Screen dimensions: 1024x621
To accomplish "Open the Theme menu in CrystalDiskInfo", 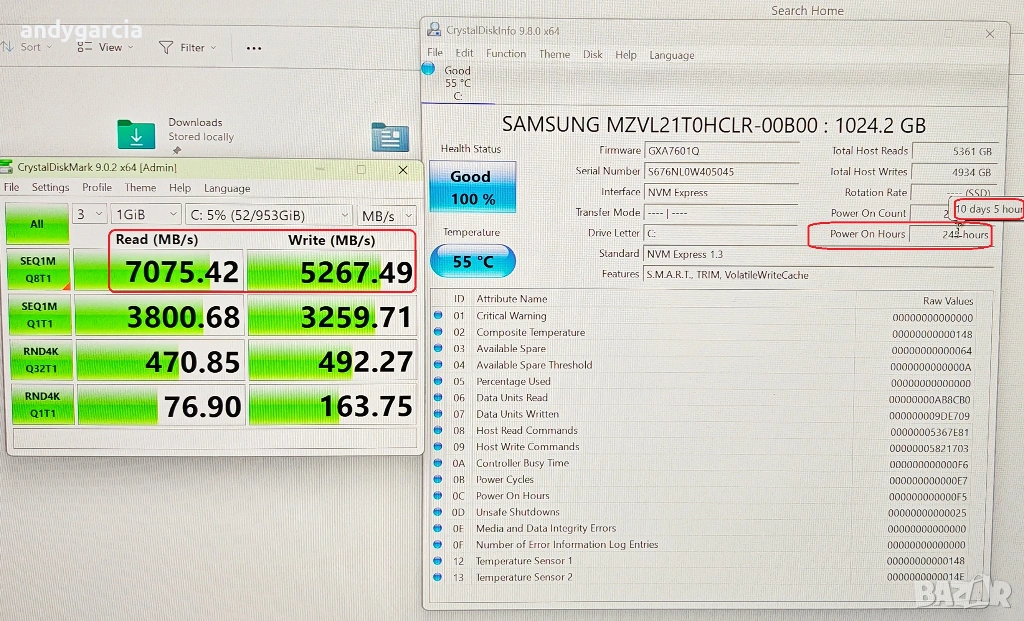I will coord(554,54).
